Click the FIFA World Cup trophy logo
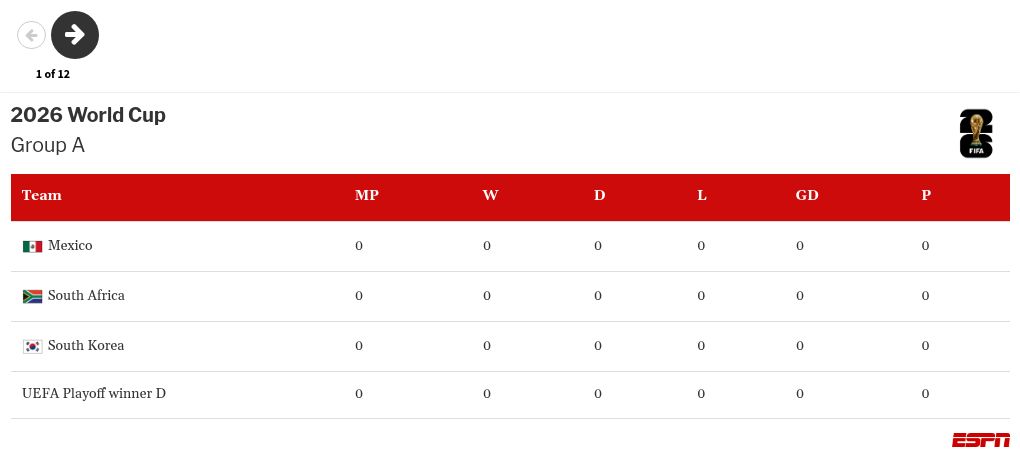Screen dimensions: 1020x462 click(976, 133)
